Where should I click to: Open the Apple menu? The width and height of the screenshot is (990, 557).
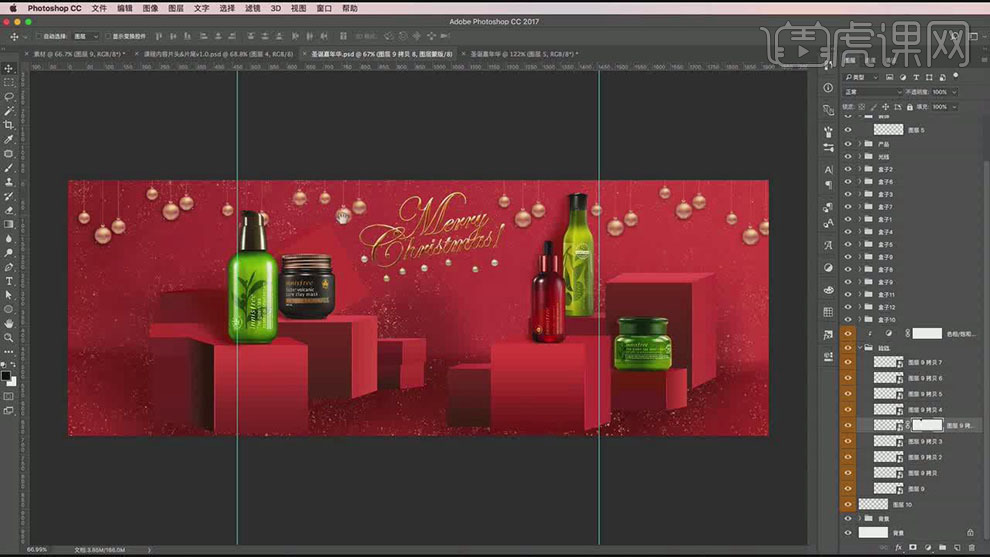(13, 8)
